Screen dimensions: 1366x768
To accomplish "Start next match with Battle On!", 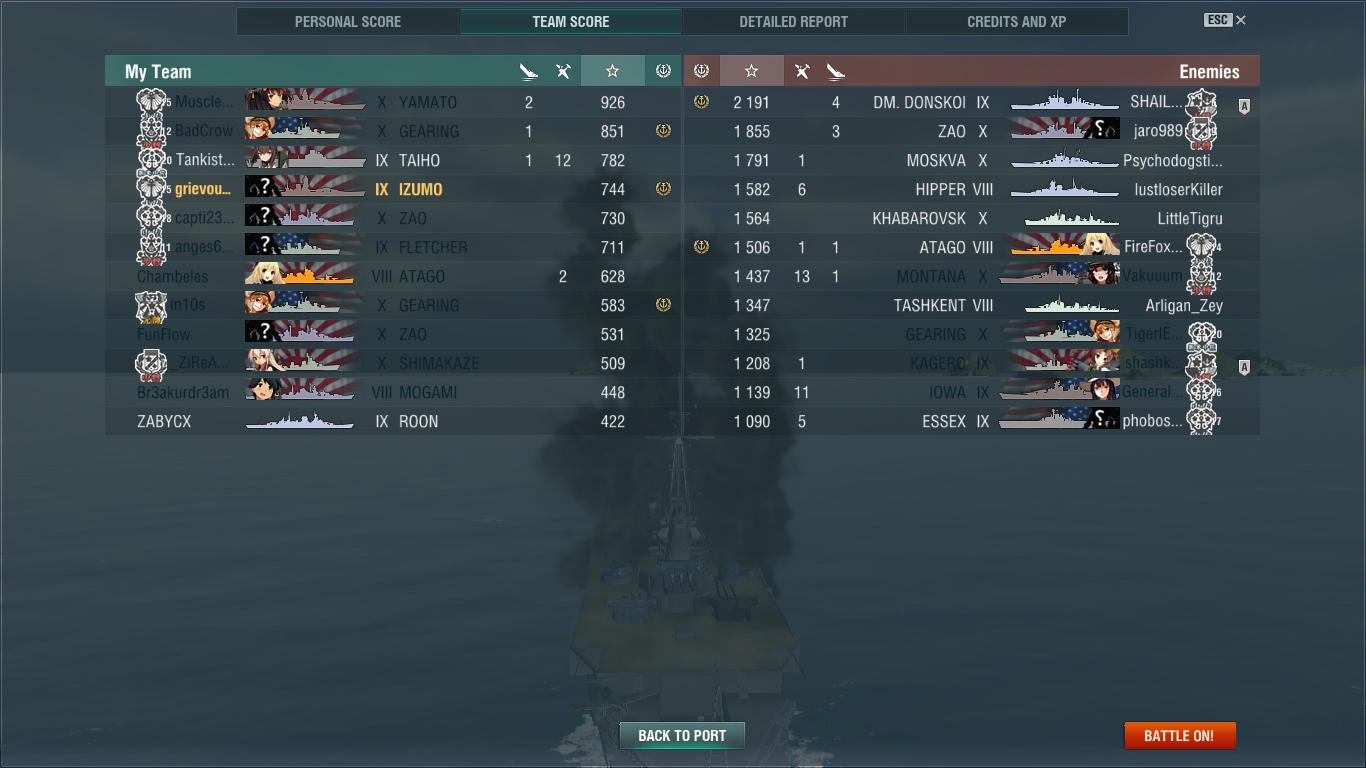I will (1180, 736).
